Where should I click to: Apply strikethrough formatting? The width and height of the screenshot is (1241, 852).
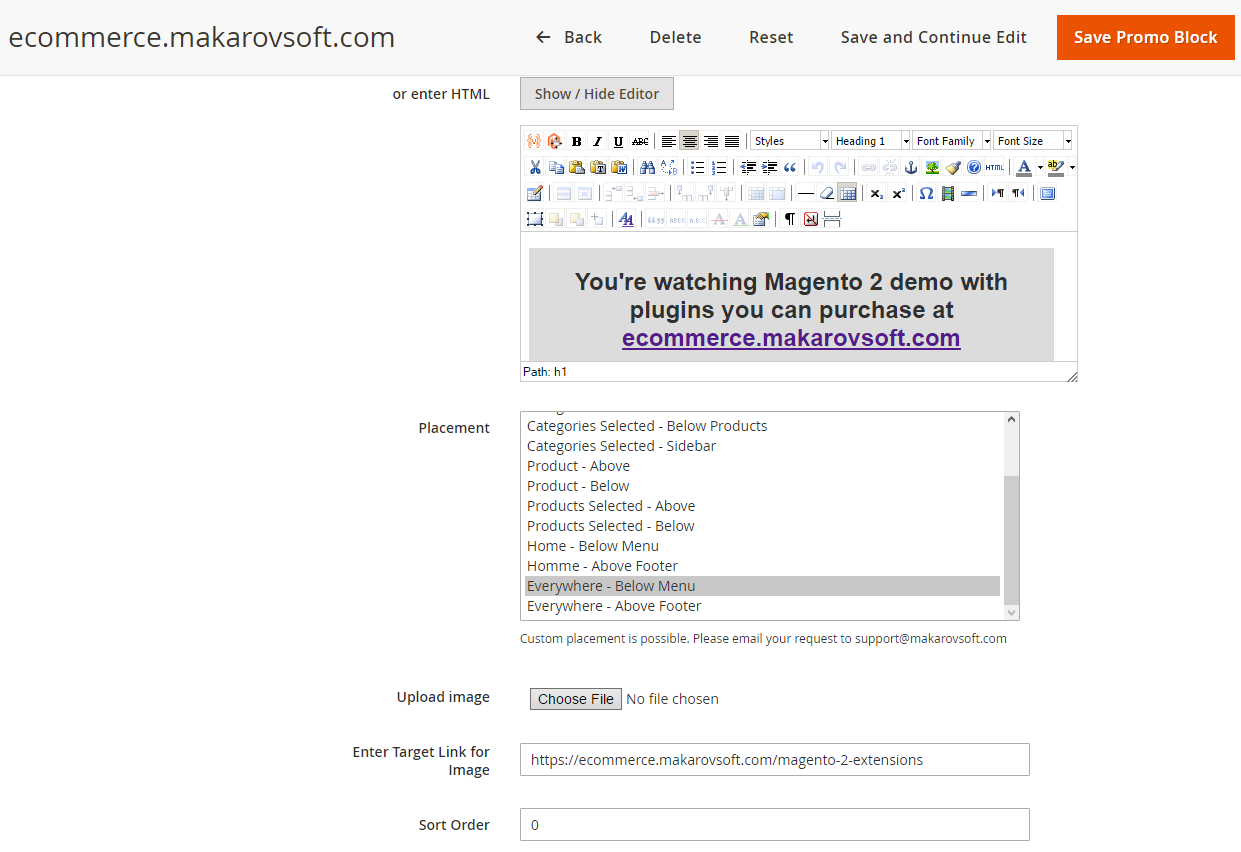pos(640,141)
